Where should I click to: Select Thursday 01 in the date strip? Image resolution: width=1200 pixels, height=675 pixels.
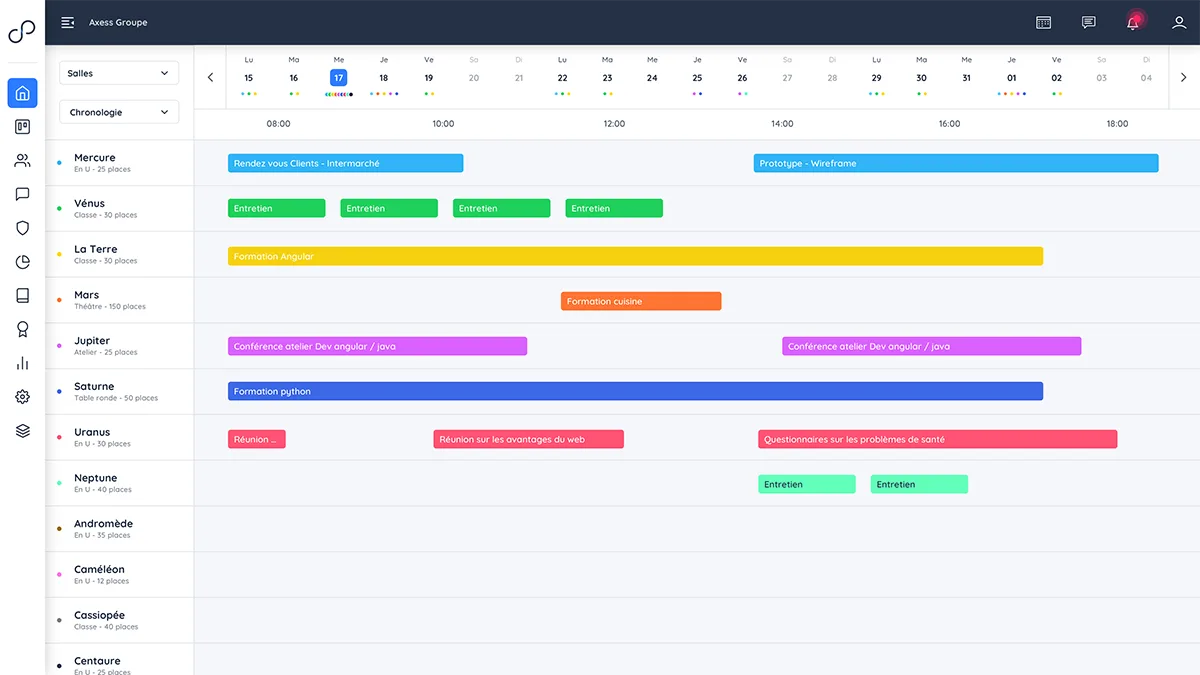click(x=1012, y=76)
